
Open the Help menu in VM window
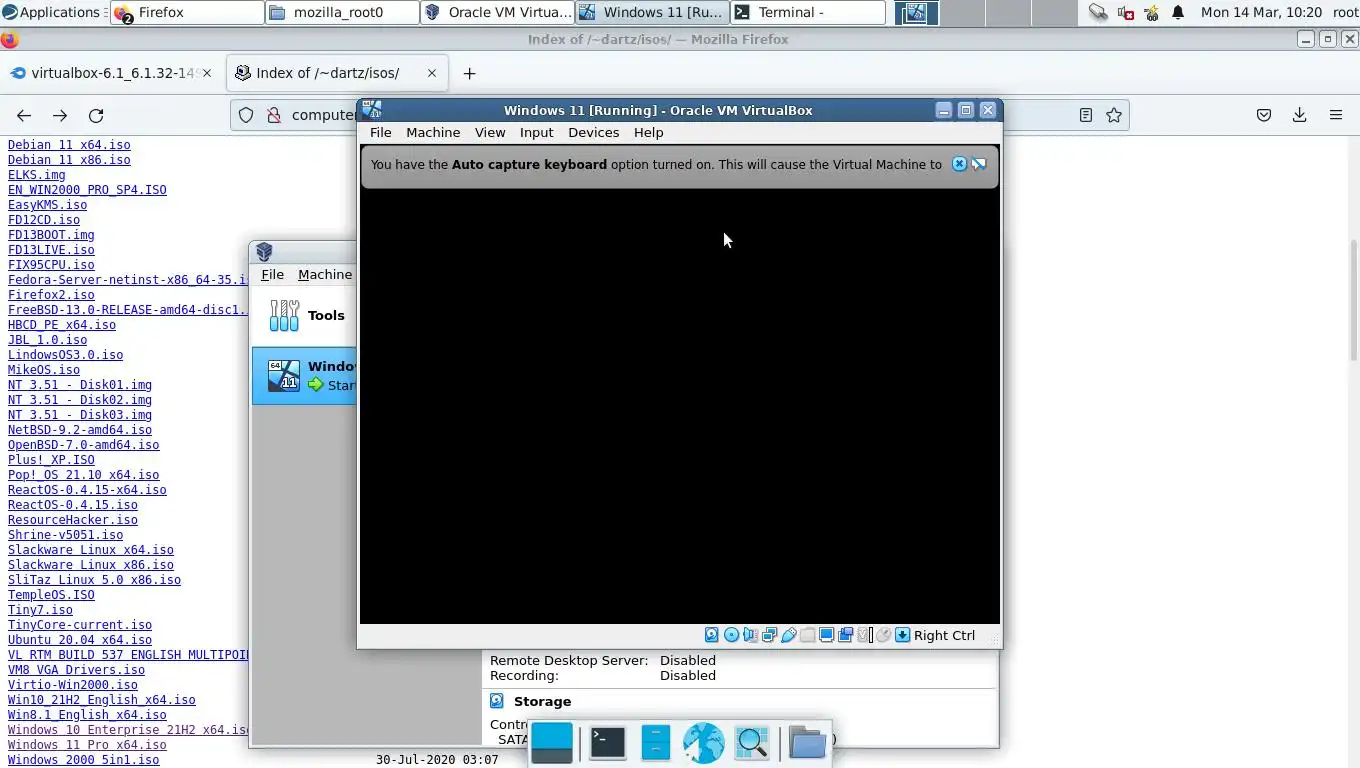648,132
